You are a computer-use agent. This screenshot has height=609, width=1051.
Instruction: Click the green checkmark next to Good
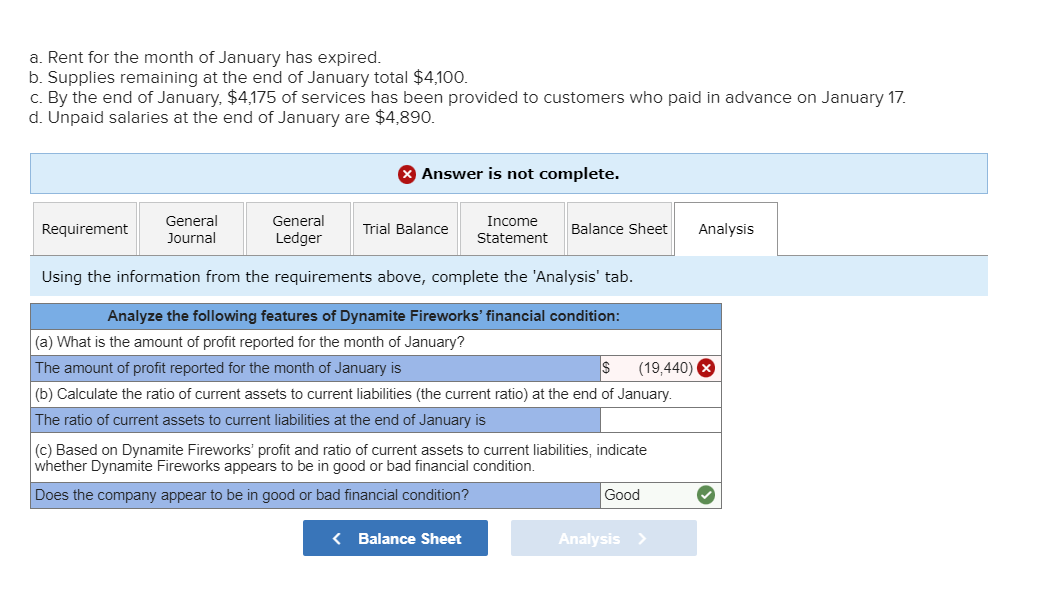pos(707,495)
